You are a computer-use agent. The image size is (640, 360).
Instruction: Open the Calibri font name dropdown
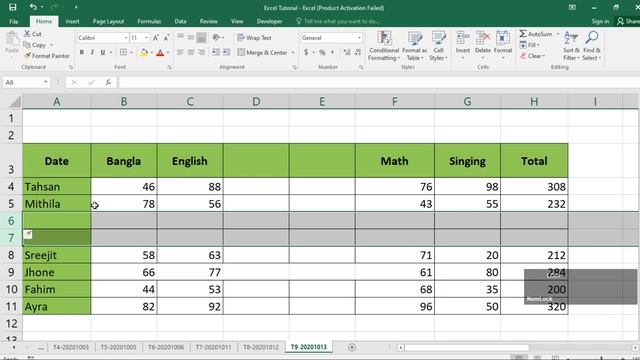(x=126, y=38)
